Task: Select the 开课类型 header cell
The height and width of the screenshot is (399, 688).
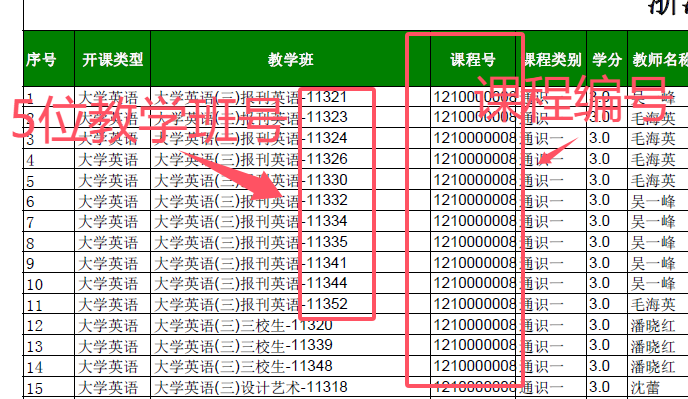Action: pyautogui.click(x=112, y=59)
